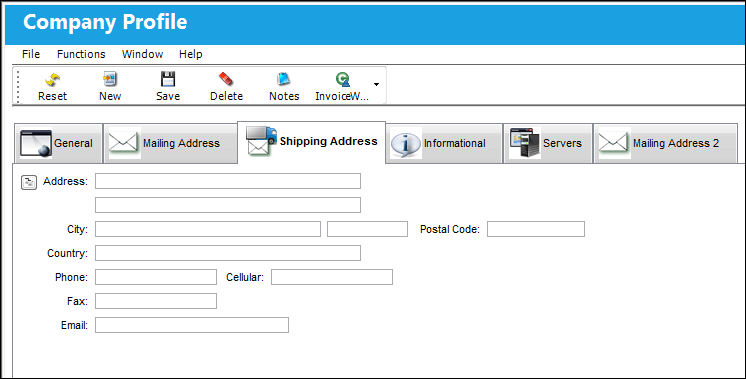Expand the toolbar overflow arrow
The image size is (746, 379).
tap(376, 85)
